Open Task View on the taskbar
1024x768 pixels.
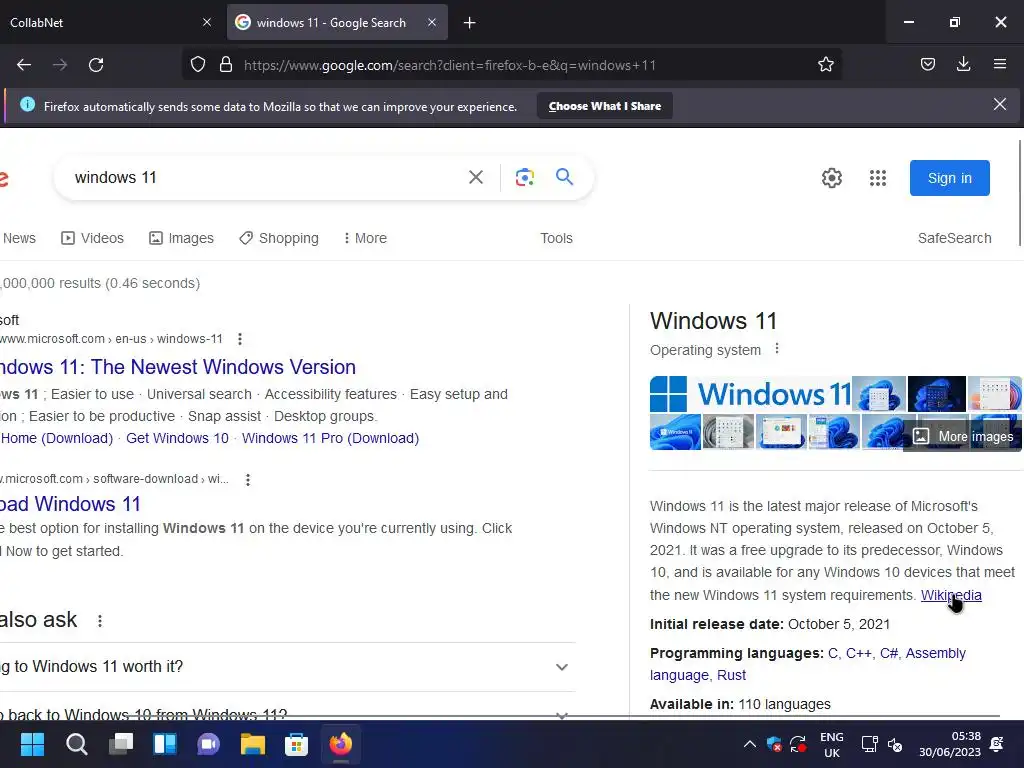121,744
